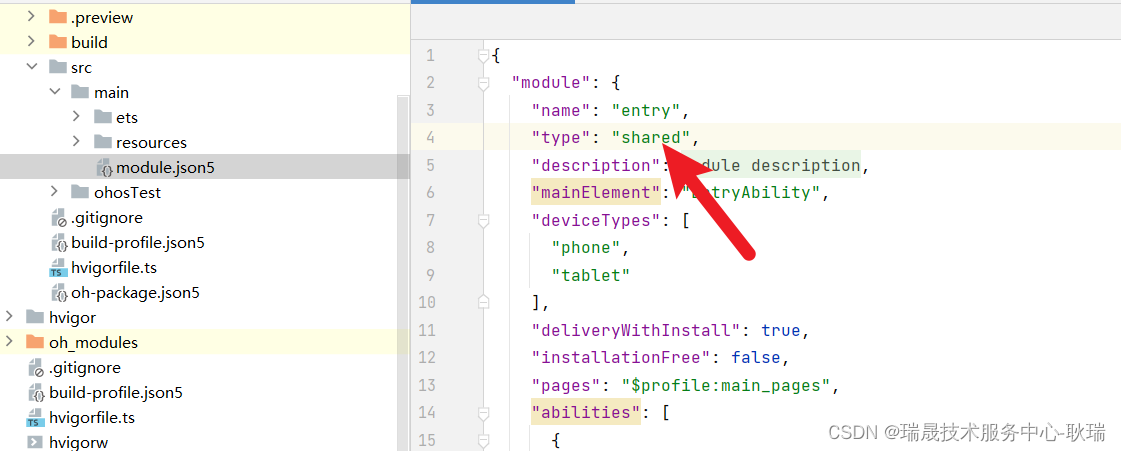1121x451 pixels.
Task: Open oh-package.json5 file
Action: coord(135,292)
